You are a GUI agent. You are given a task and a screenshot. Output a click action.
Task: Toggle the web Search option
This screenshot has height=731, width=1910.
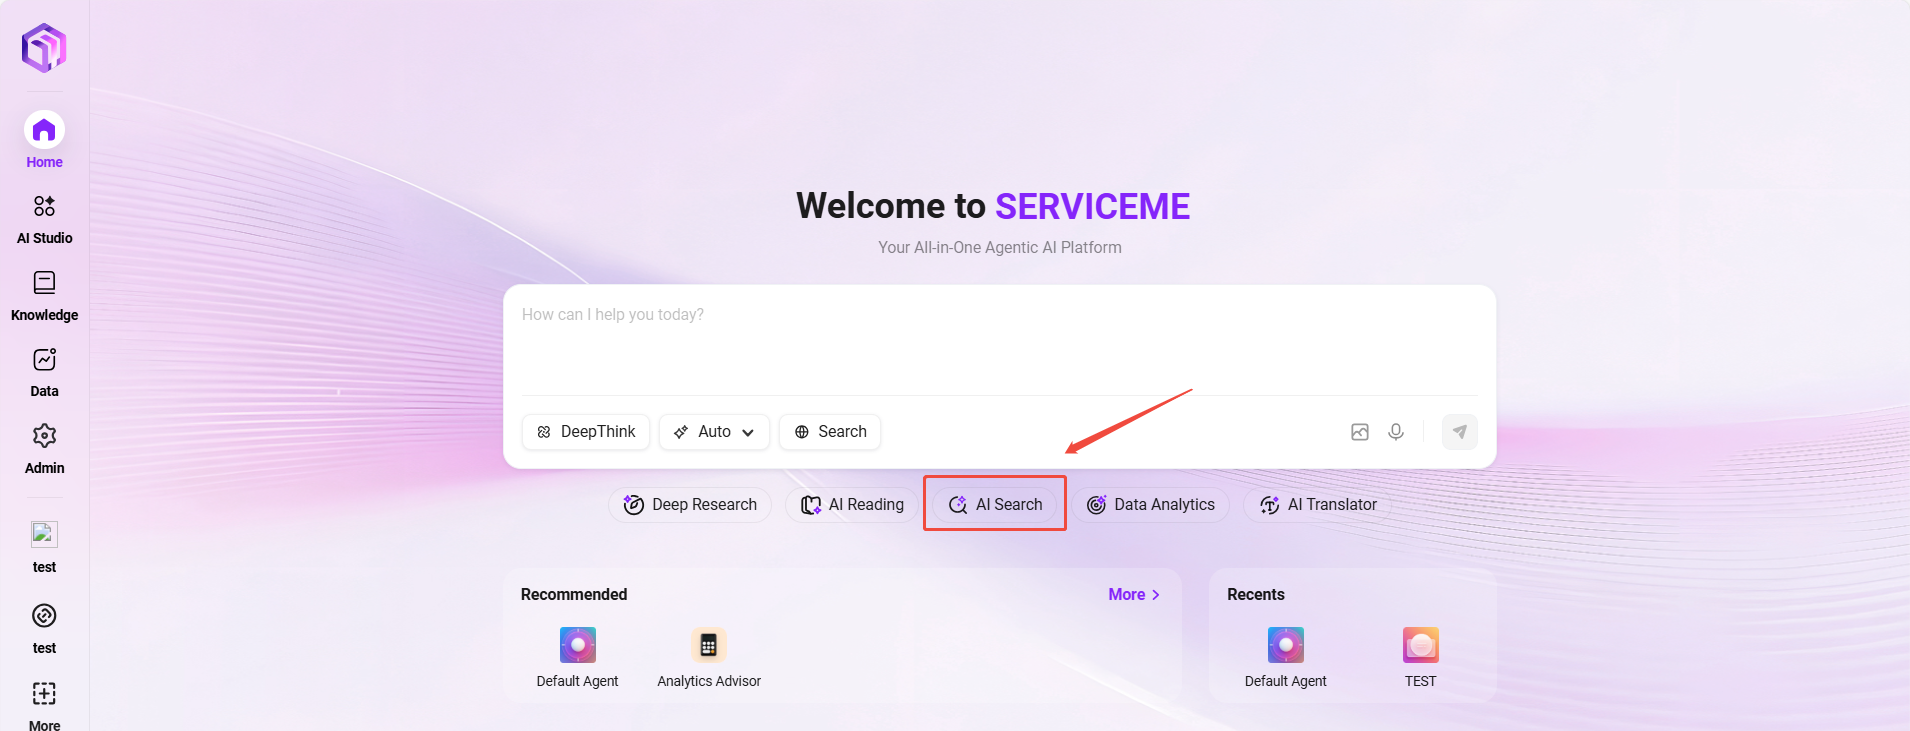(x=830, y=432)
